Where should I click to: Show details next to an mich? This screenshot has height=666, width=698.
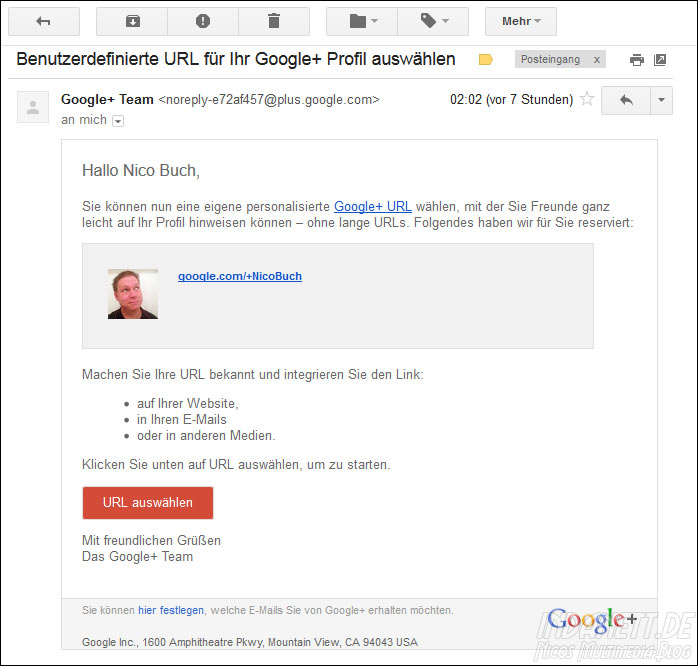point(118,121)
